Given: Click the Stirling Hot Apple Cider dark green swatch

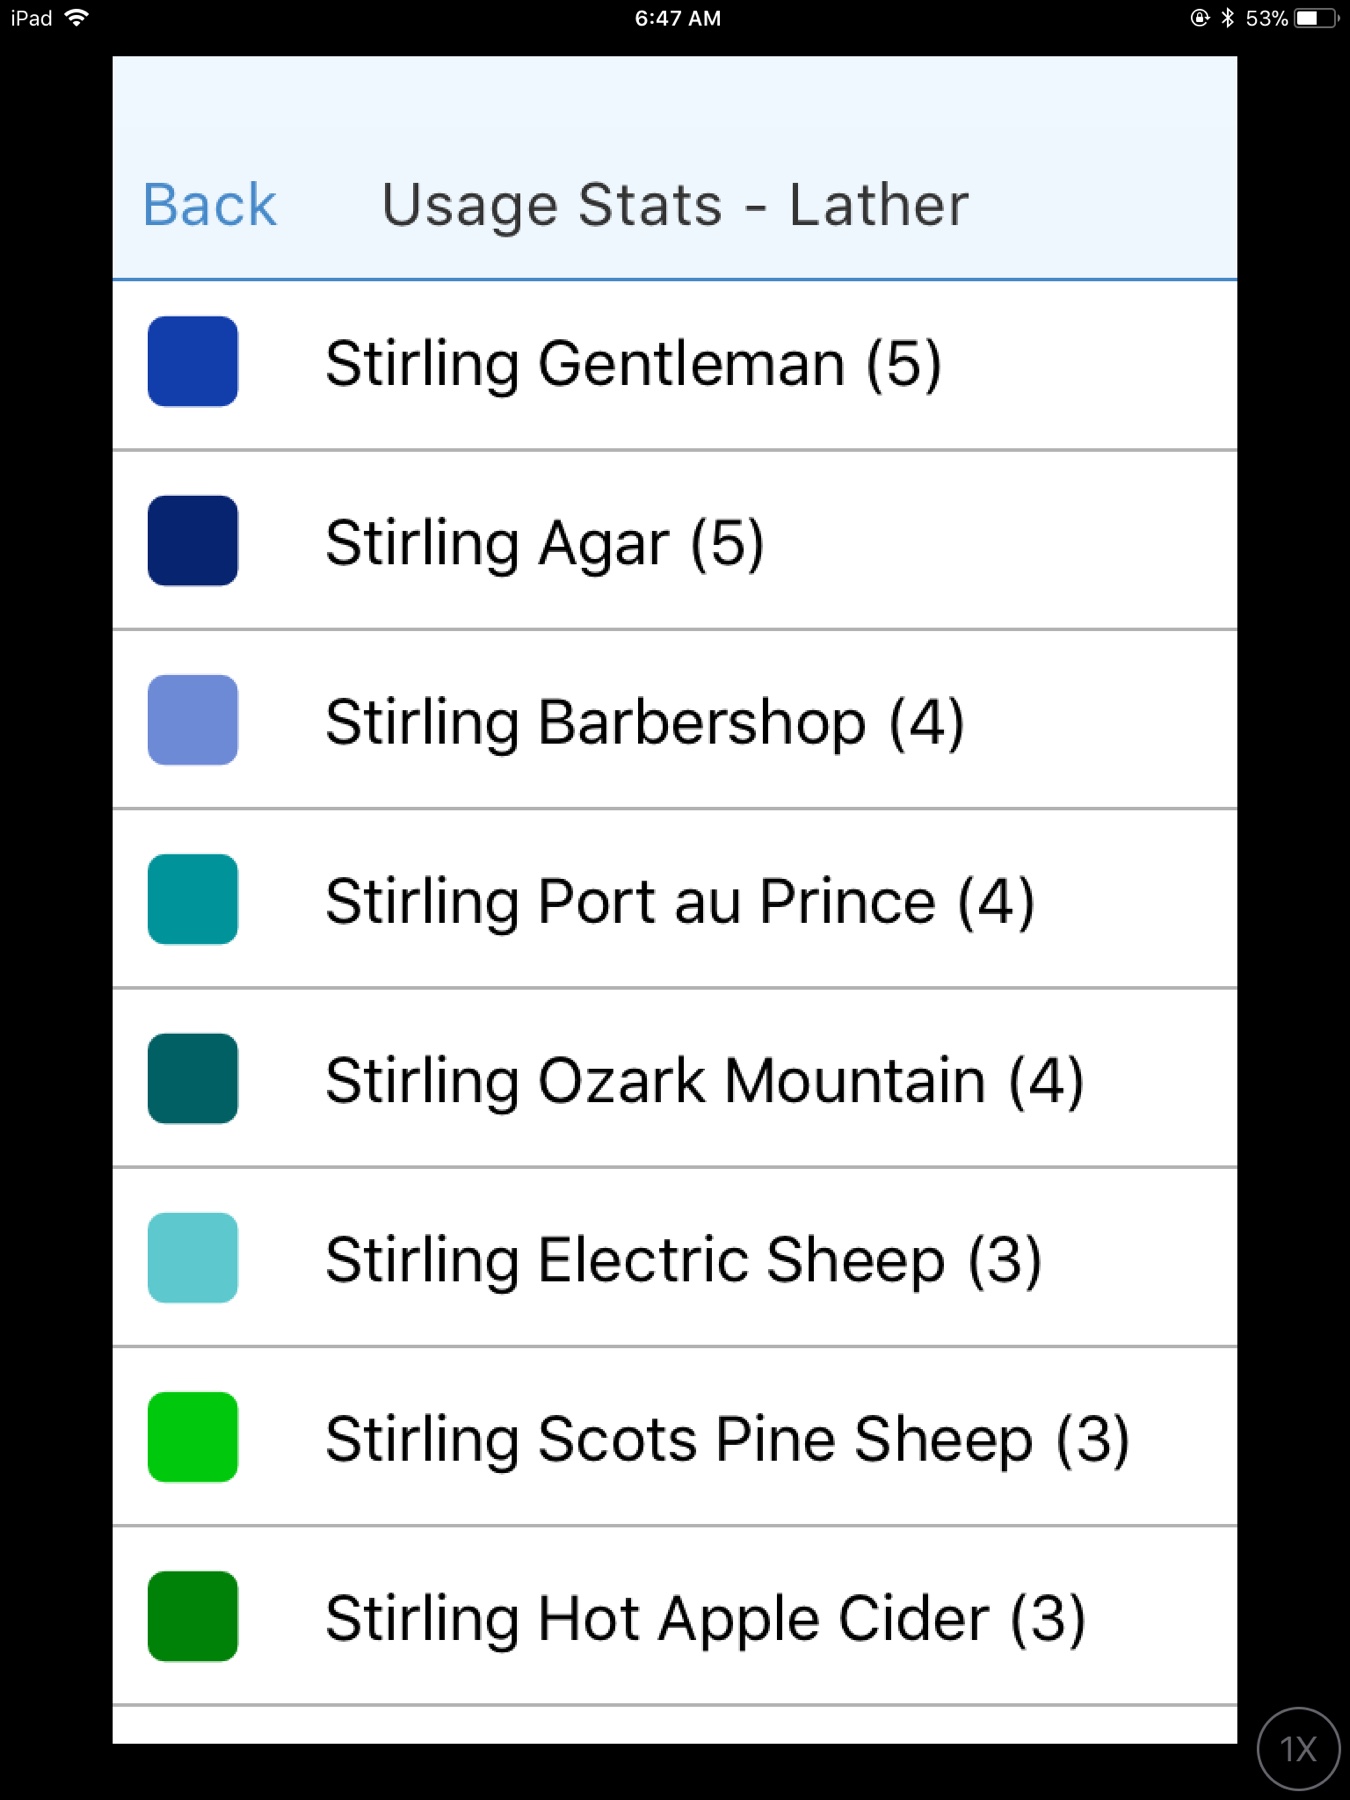Looking at the screenshot, I should tap(193, 1616).
